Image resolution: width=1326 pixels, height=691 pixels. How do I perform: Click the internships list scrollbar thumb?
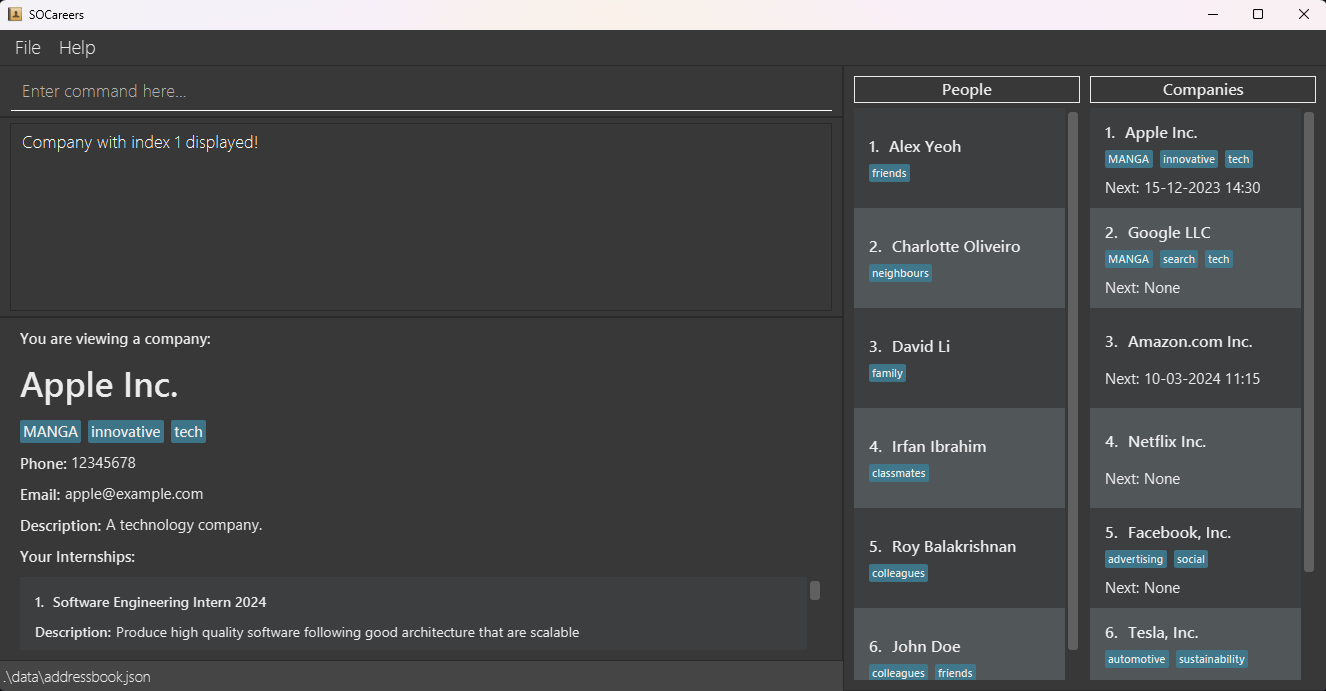click(x=815, y=591)
